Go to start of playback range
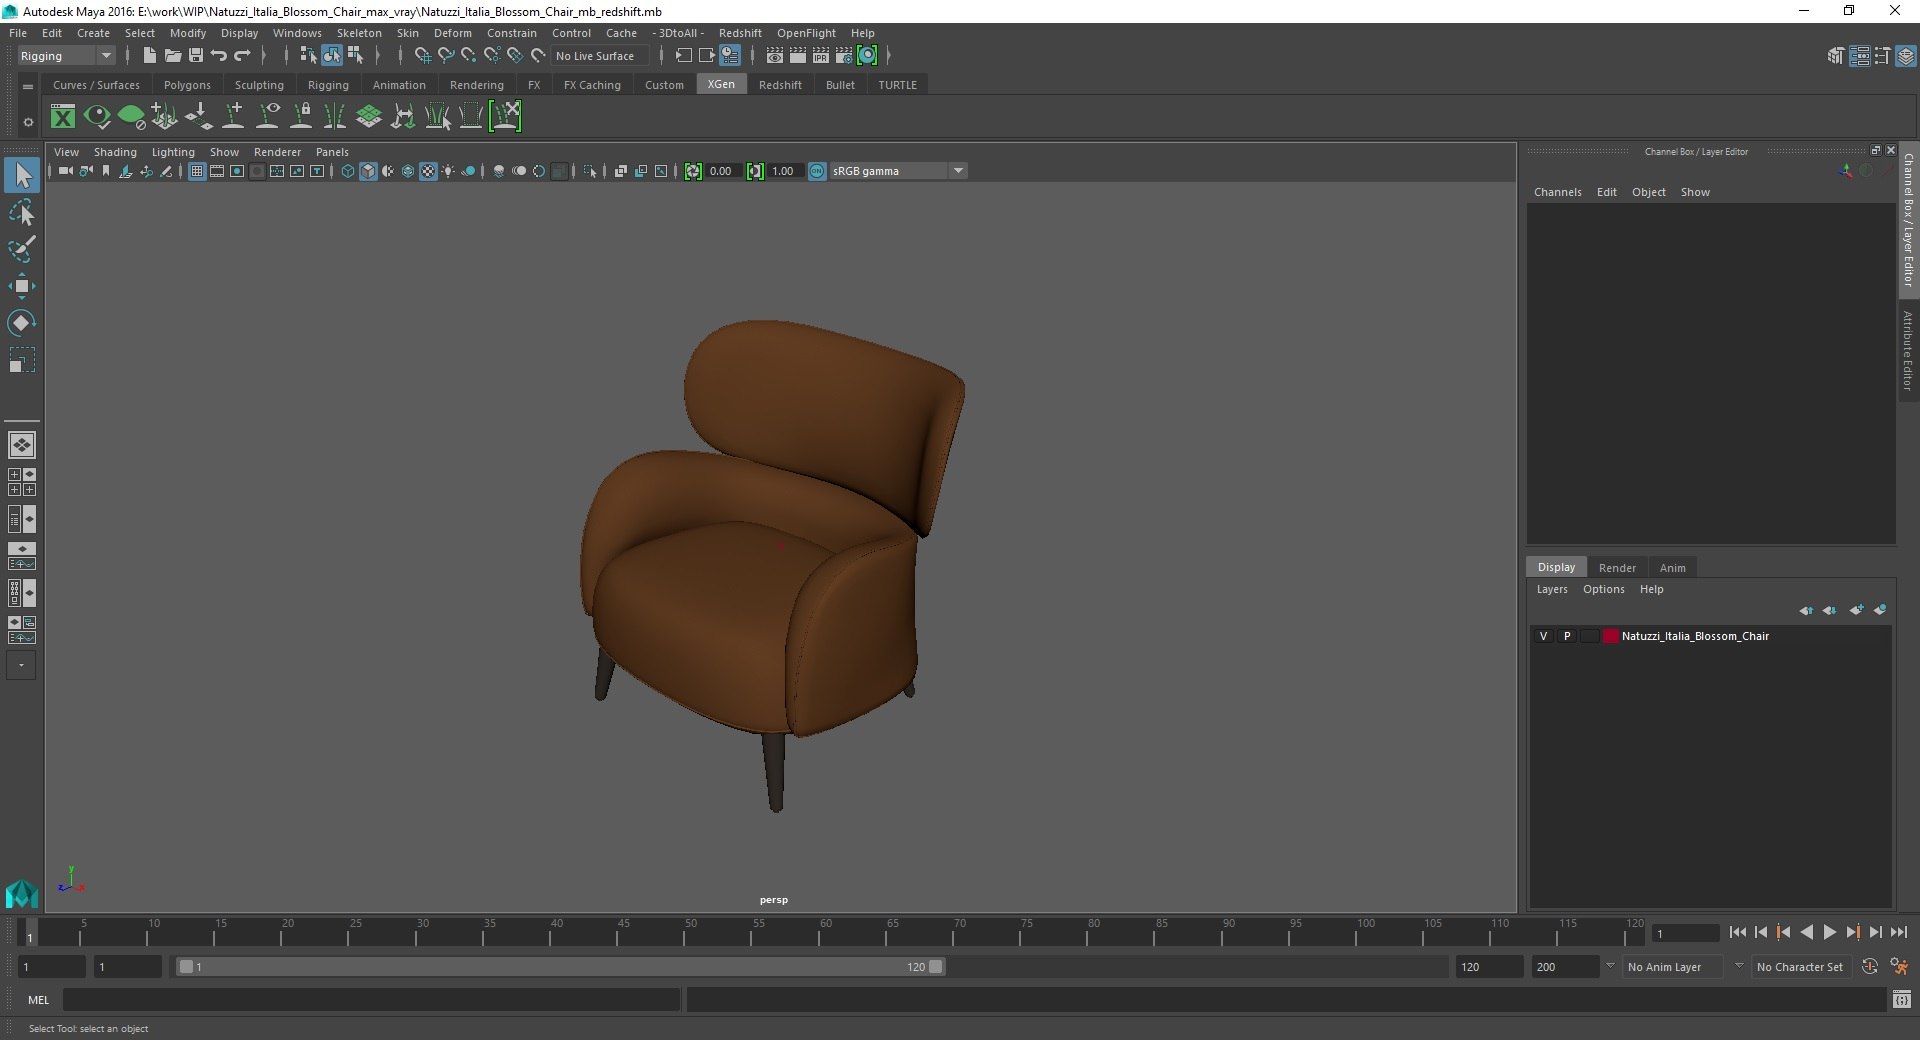Image resolution: width=1920 pixels, height=1040 pixels. click(1737, 932)
